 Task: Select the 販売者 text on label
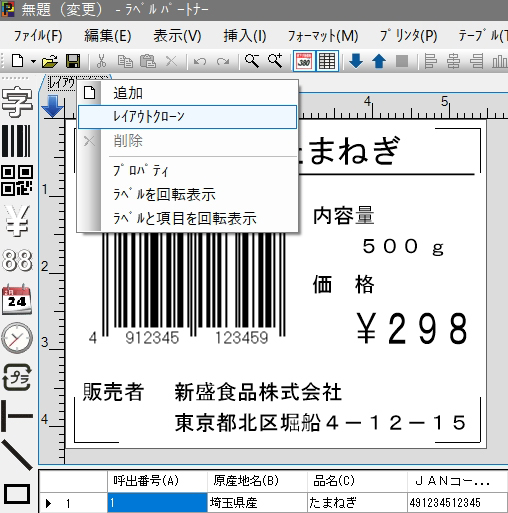tap(113, 392)
